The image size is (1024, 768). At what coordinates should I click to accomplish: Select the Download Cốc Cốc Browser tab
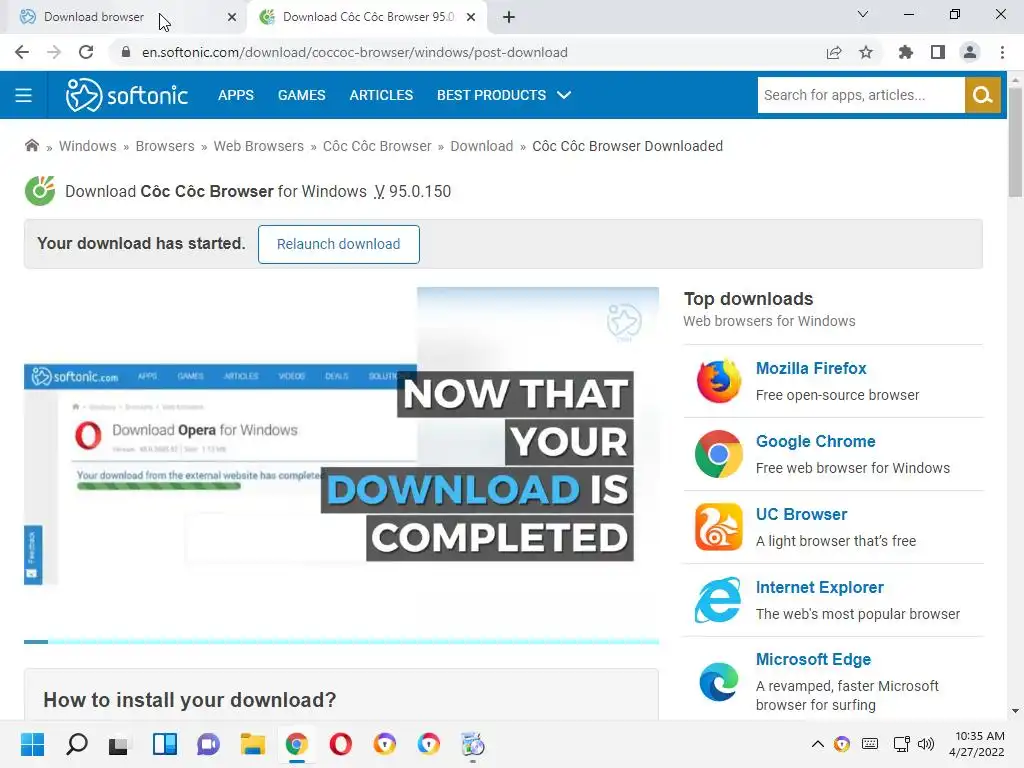pos(367,17)
